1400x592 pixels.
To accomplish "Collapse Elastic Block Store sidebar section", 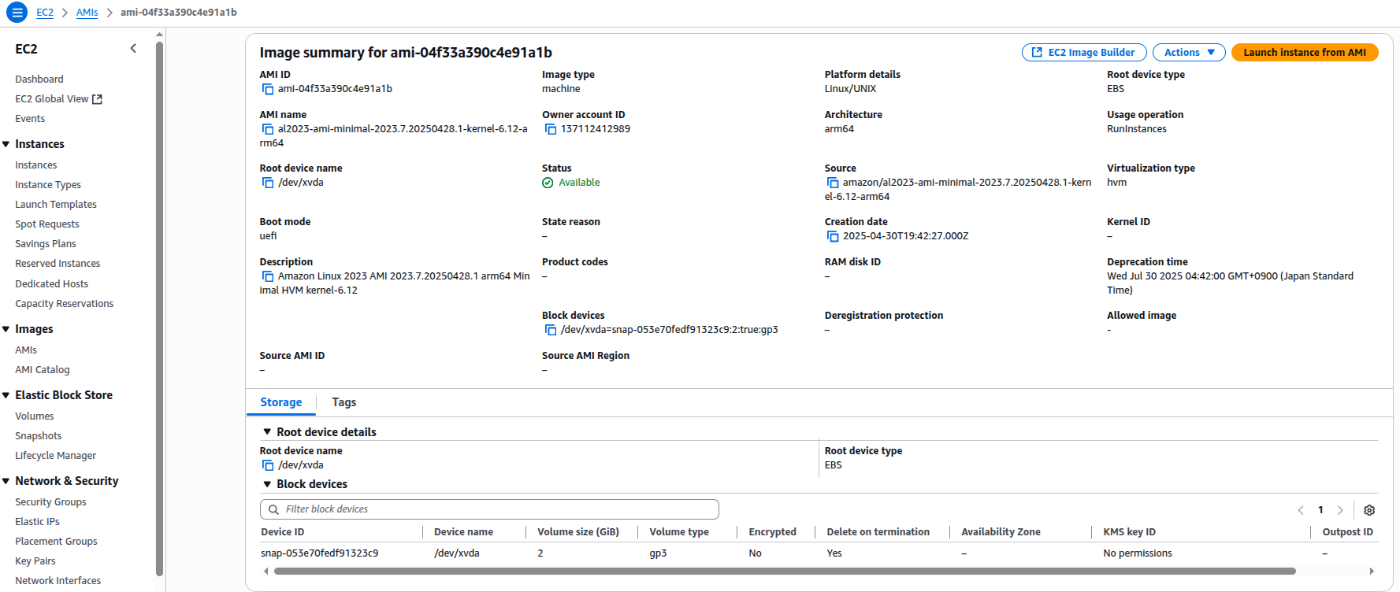I will click(6, 396).
